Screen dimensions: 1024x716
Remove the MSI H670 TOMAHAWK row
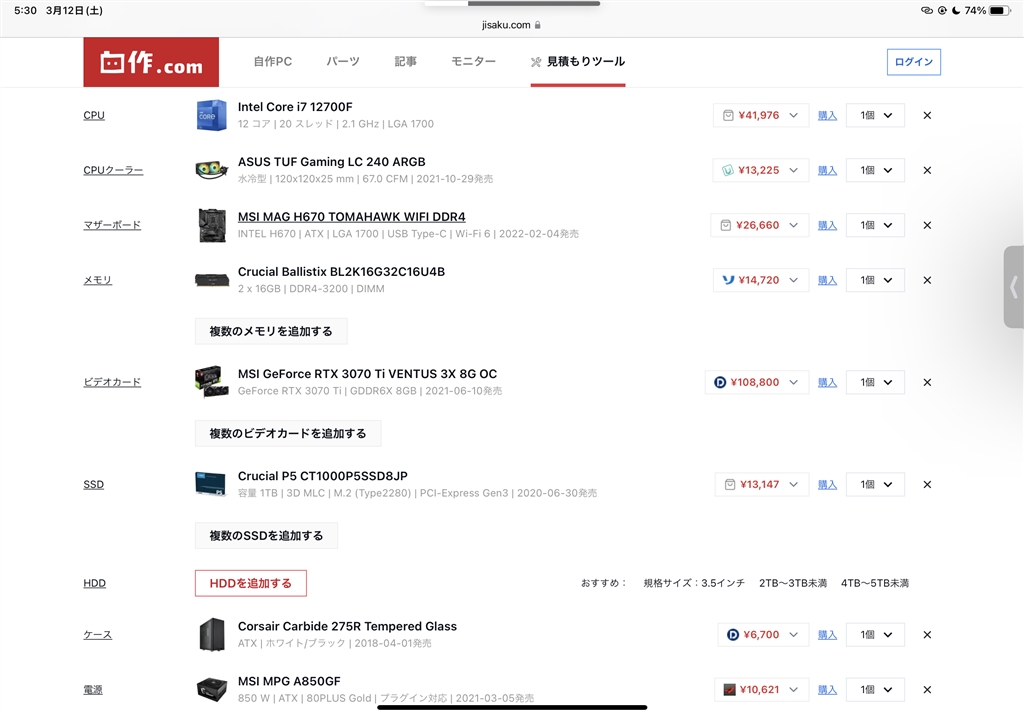[x=927, y=225]
